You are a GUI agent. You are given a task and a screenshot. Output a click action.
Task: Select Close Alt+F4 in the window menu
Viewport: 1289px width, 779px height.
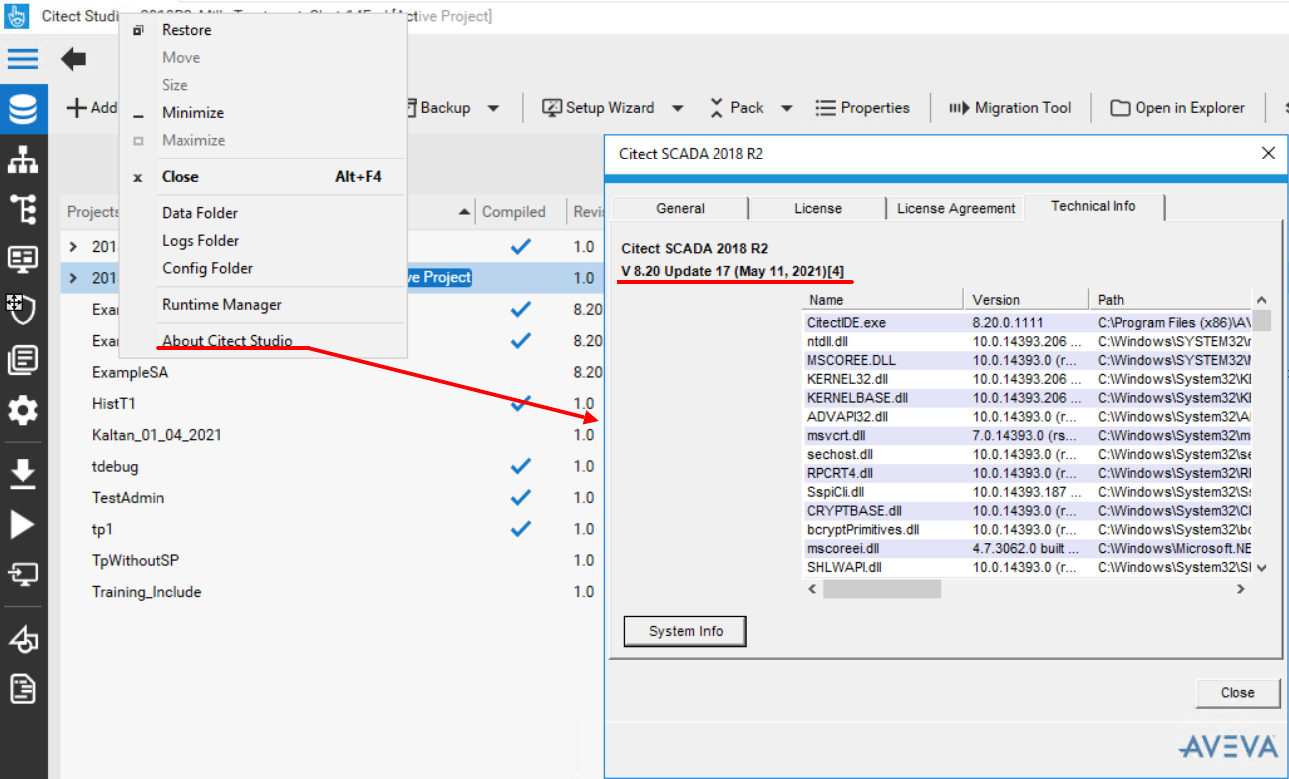(263, 177)
